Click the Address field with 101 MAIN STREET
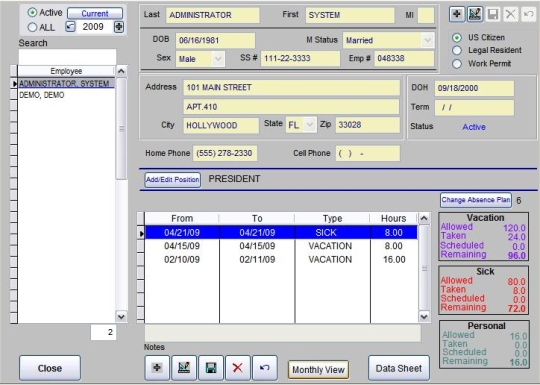This screenshot has width=540, height=385. point(291,87)
